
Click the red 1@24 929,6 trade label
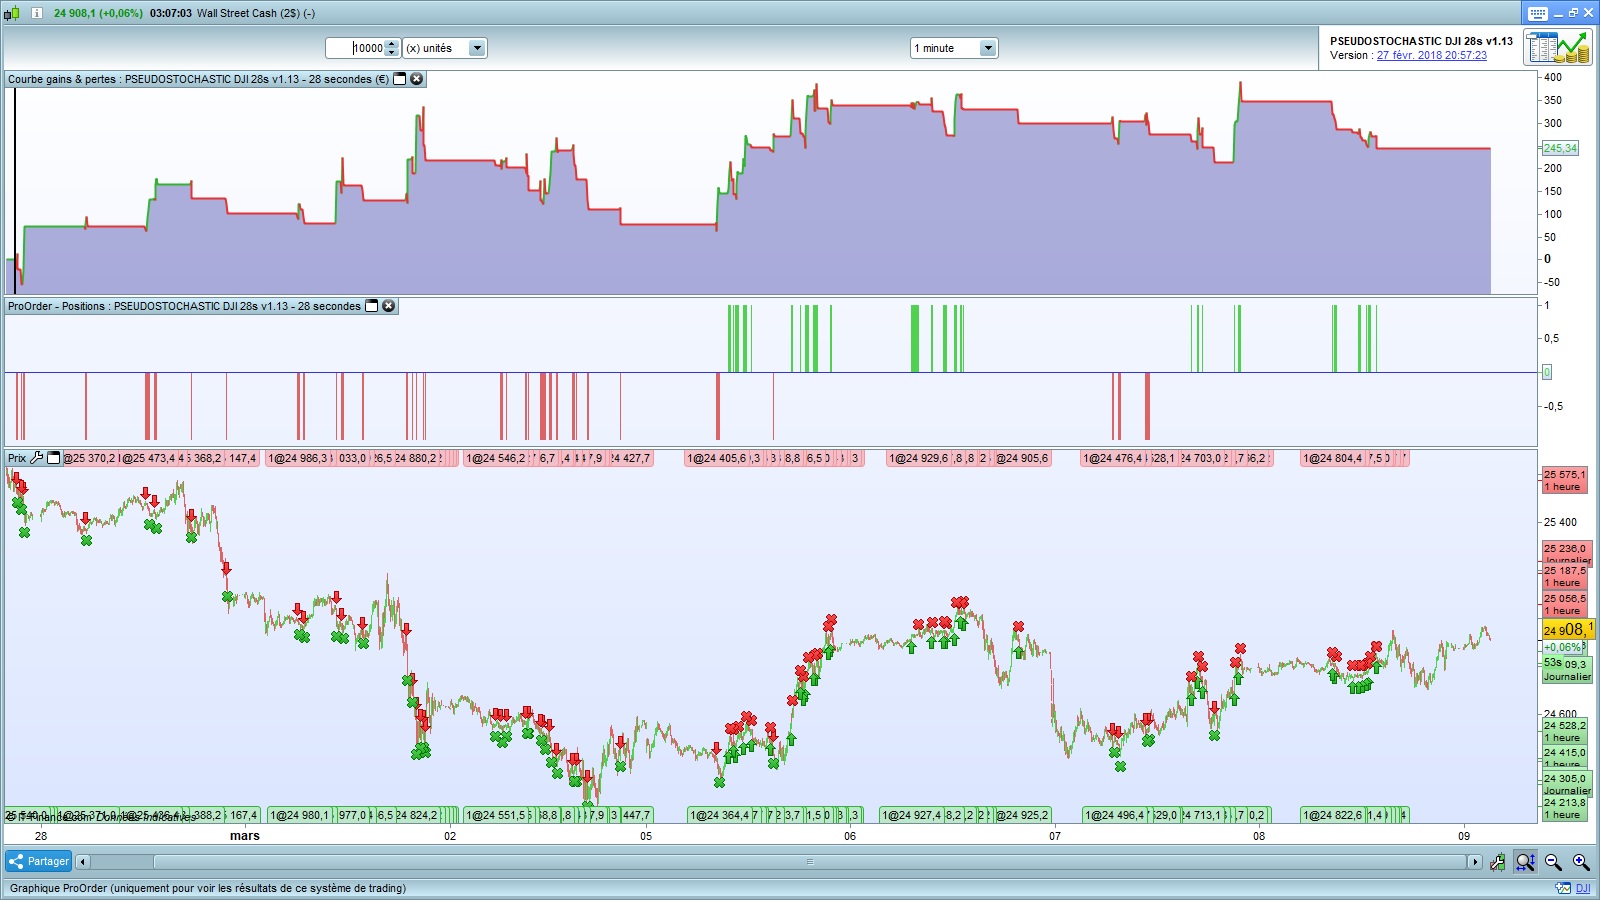917,458
